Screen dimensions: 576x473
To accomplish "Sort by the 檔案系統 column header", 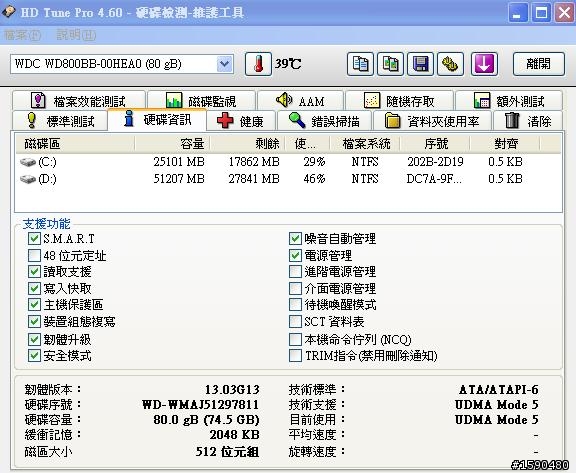I will click(365, 144).
